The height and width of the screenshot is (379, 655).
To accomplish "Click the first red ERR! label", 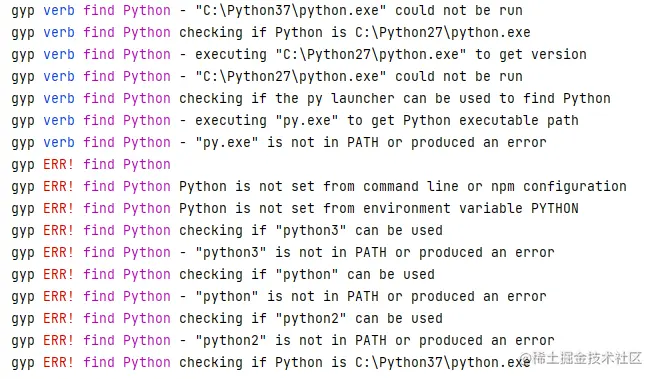I will tap(58, 164).
